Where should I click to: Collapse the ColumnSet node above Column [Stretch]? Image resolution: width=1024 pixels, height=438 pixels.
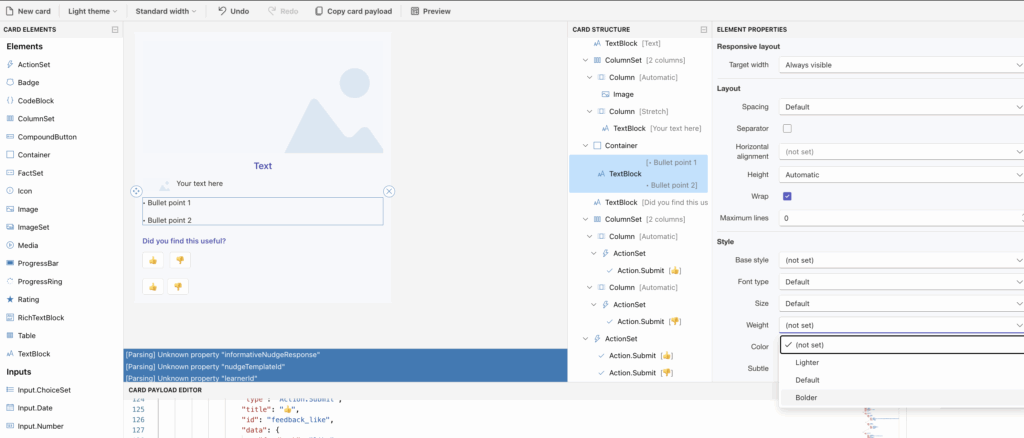click(585, 60)
